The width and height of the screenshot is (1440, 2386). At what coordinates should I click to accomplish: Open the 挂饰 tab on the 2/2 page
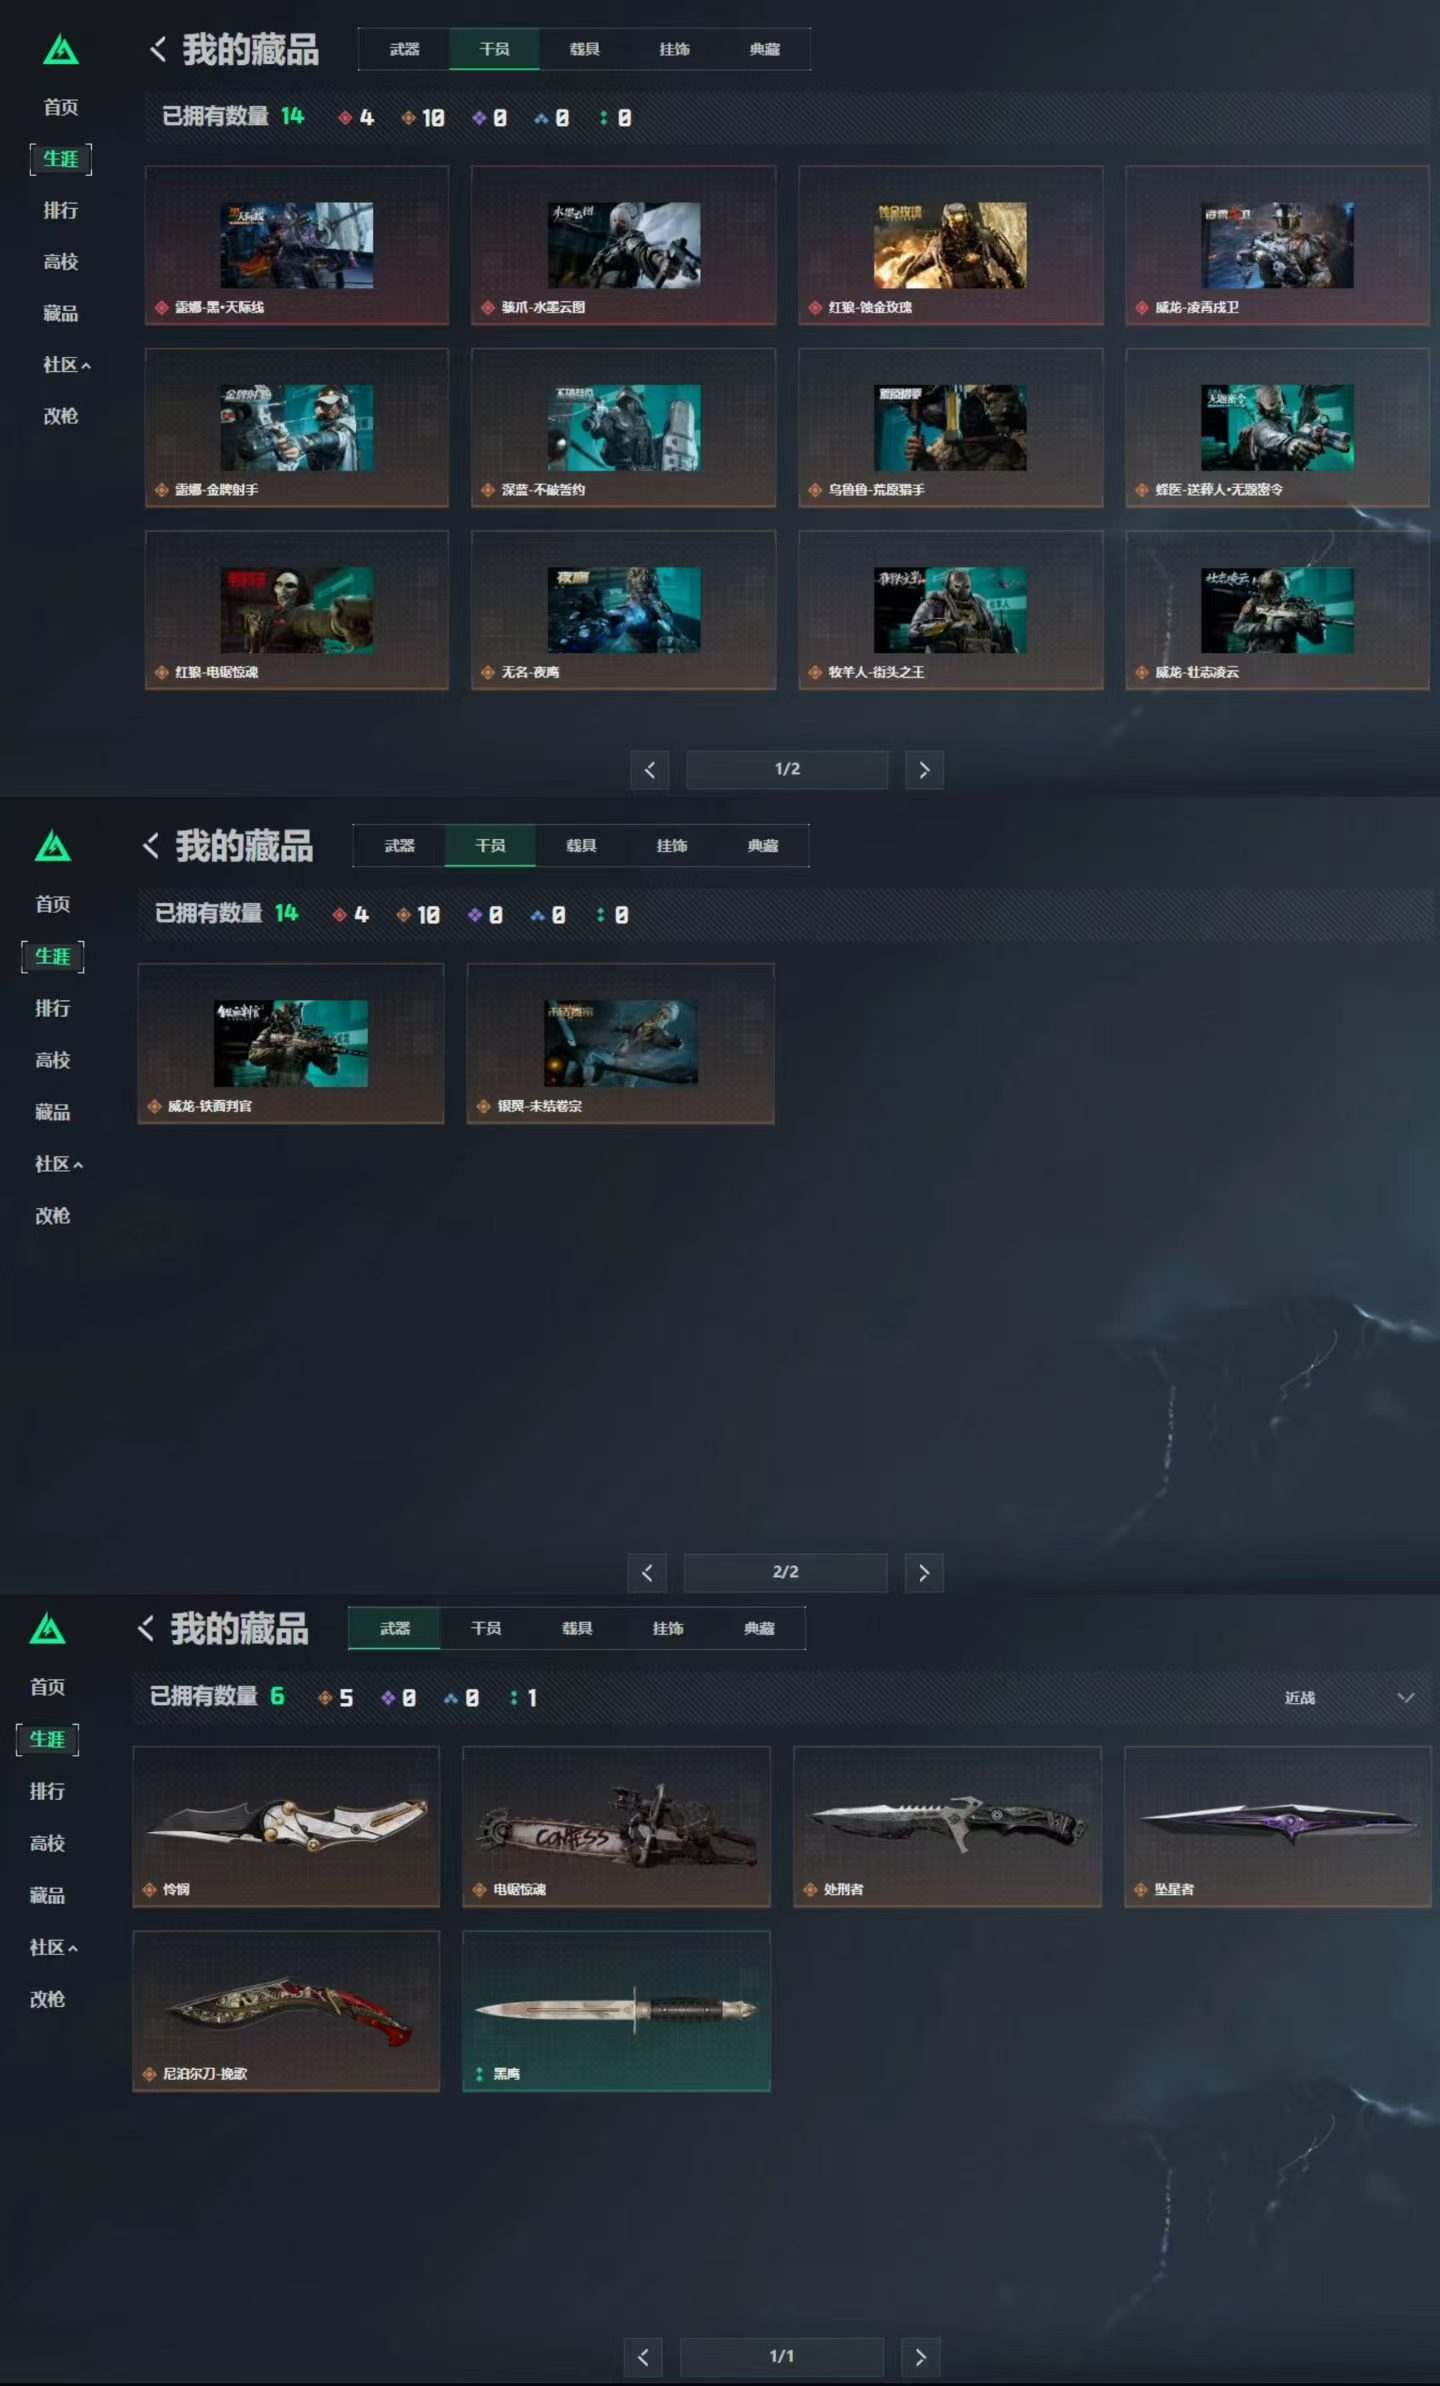(x=671, y=846)
